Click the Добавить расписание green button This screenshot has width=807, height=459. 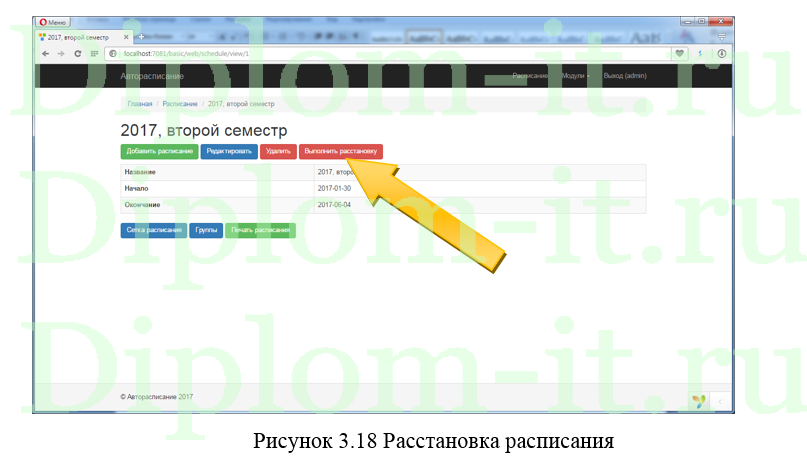[x=160, y=151]
